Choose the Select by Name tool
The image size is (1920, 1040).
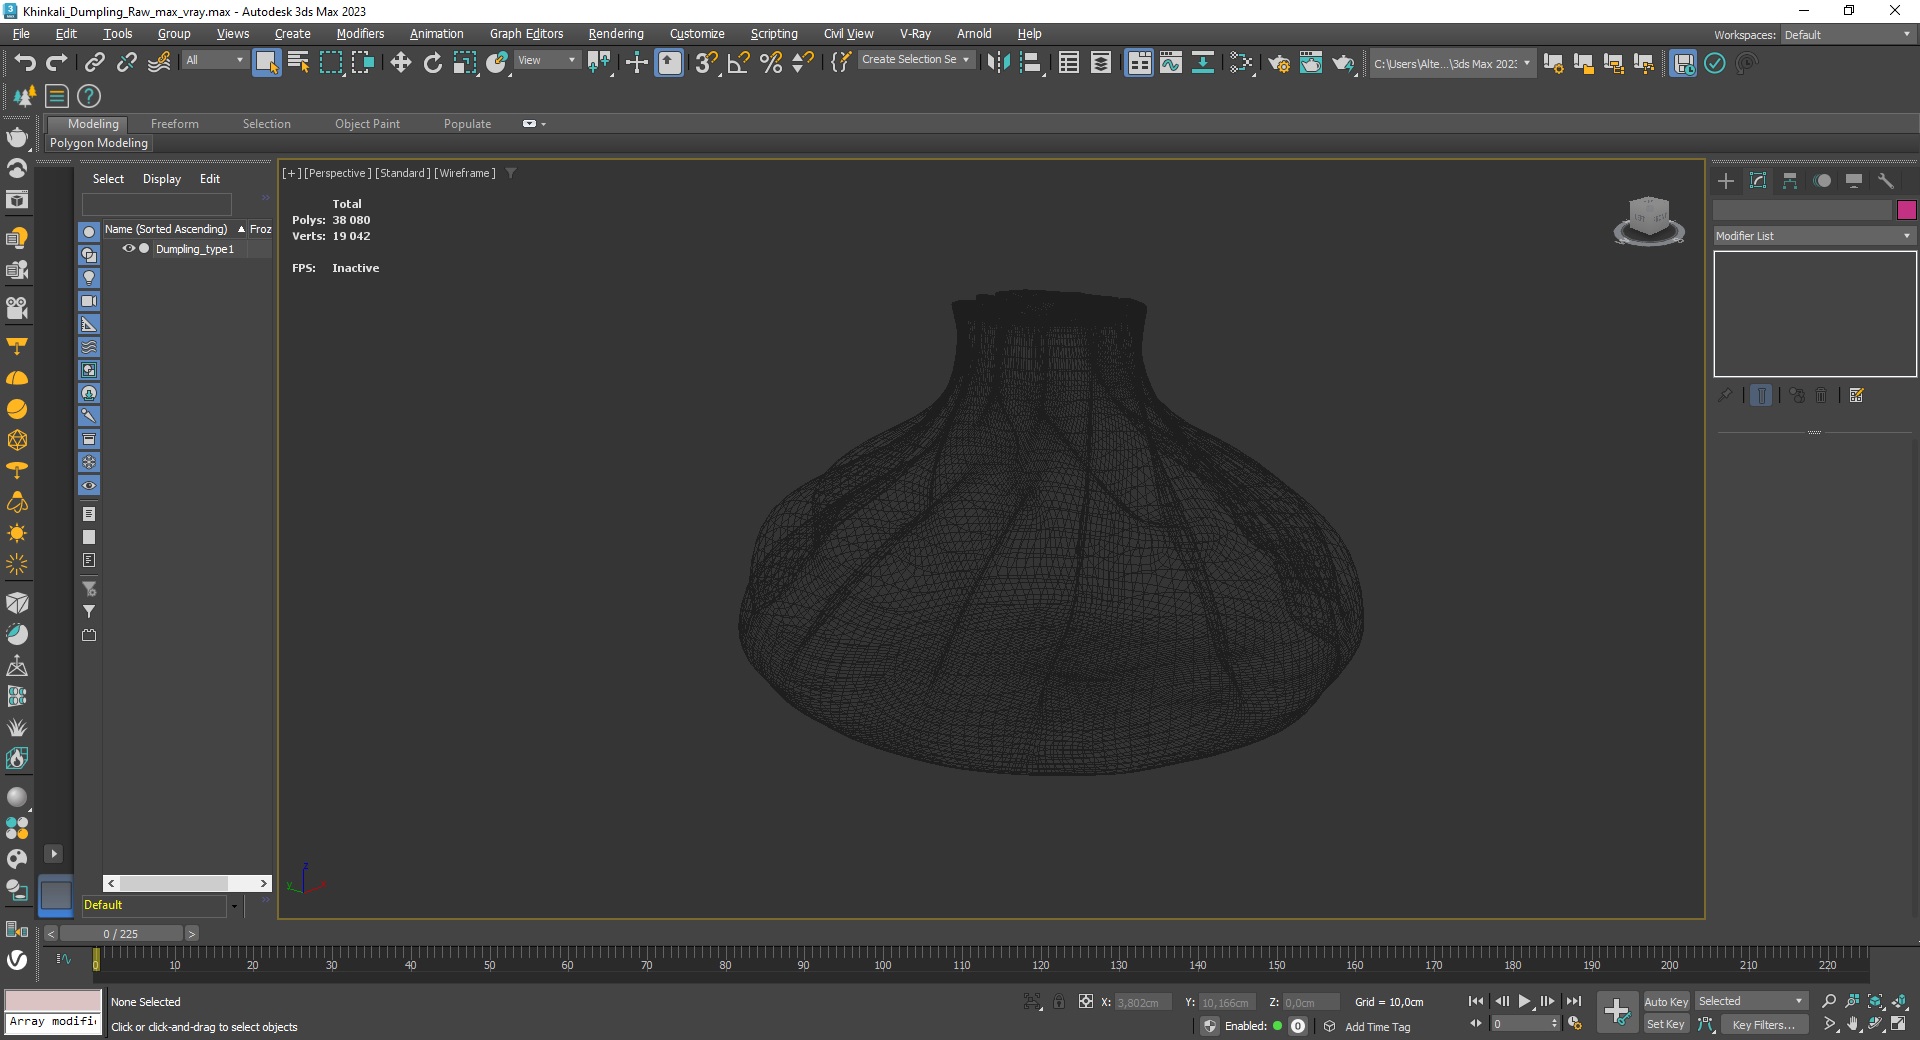point(298,63)
